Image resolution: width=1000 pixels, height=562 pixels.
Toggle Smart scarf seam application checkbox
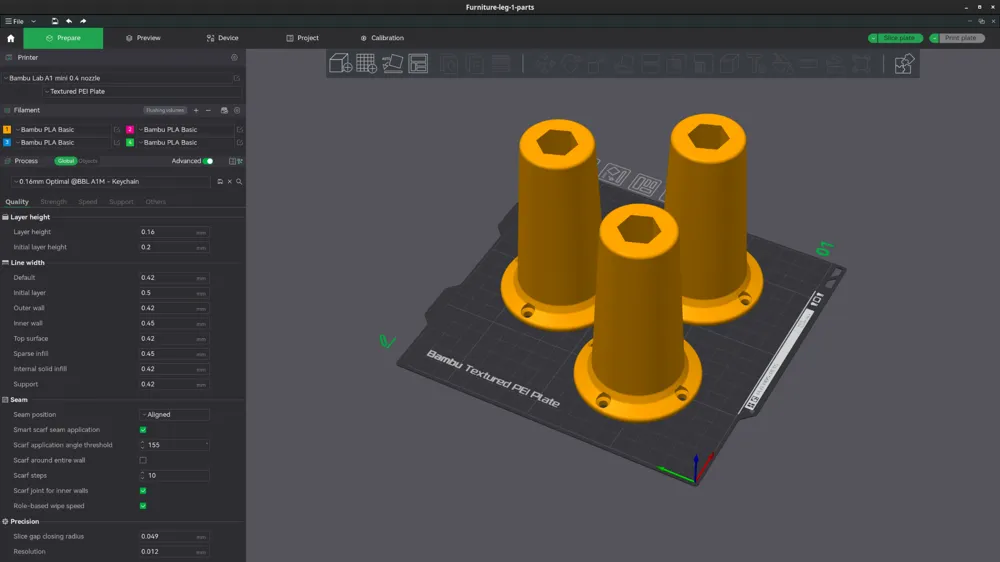[x=143, y=430]
